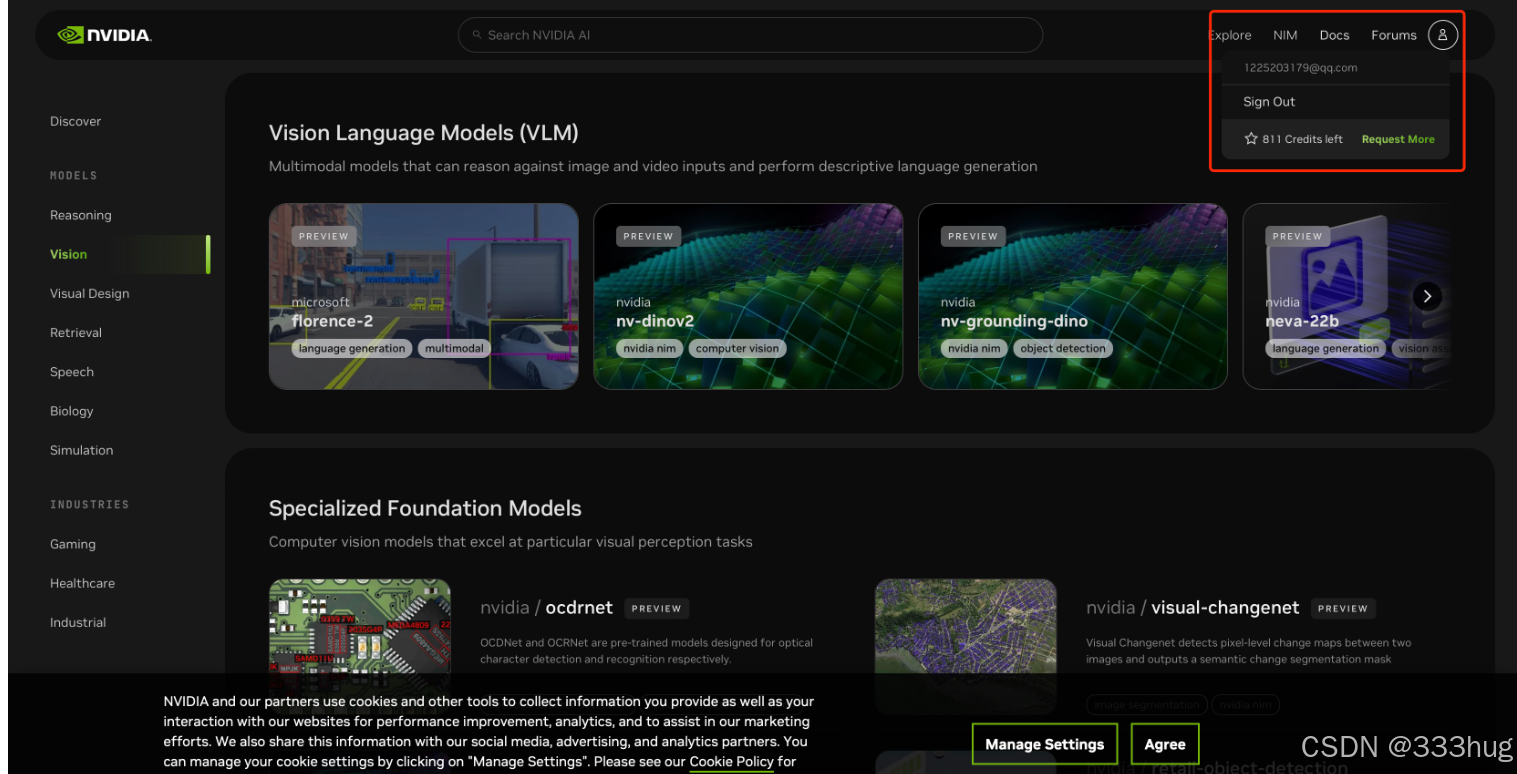Click nvidia nim tag on nv-grounding-dino

click(974, 349)
